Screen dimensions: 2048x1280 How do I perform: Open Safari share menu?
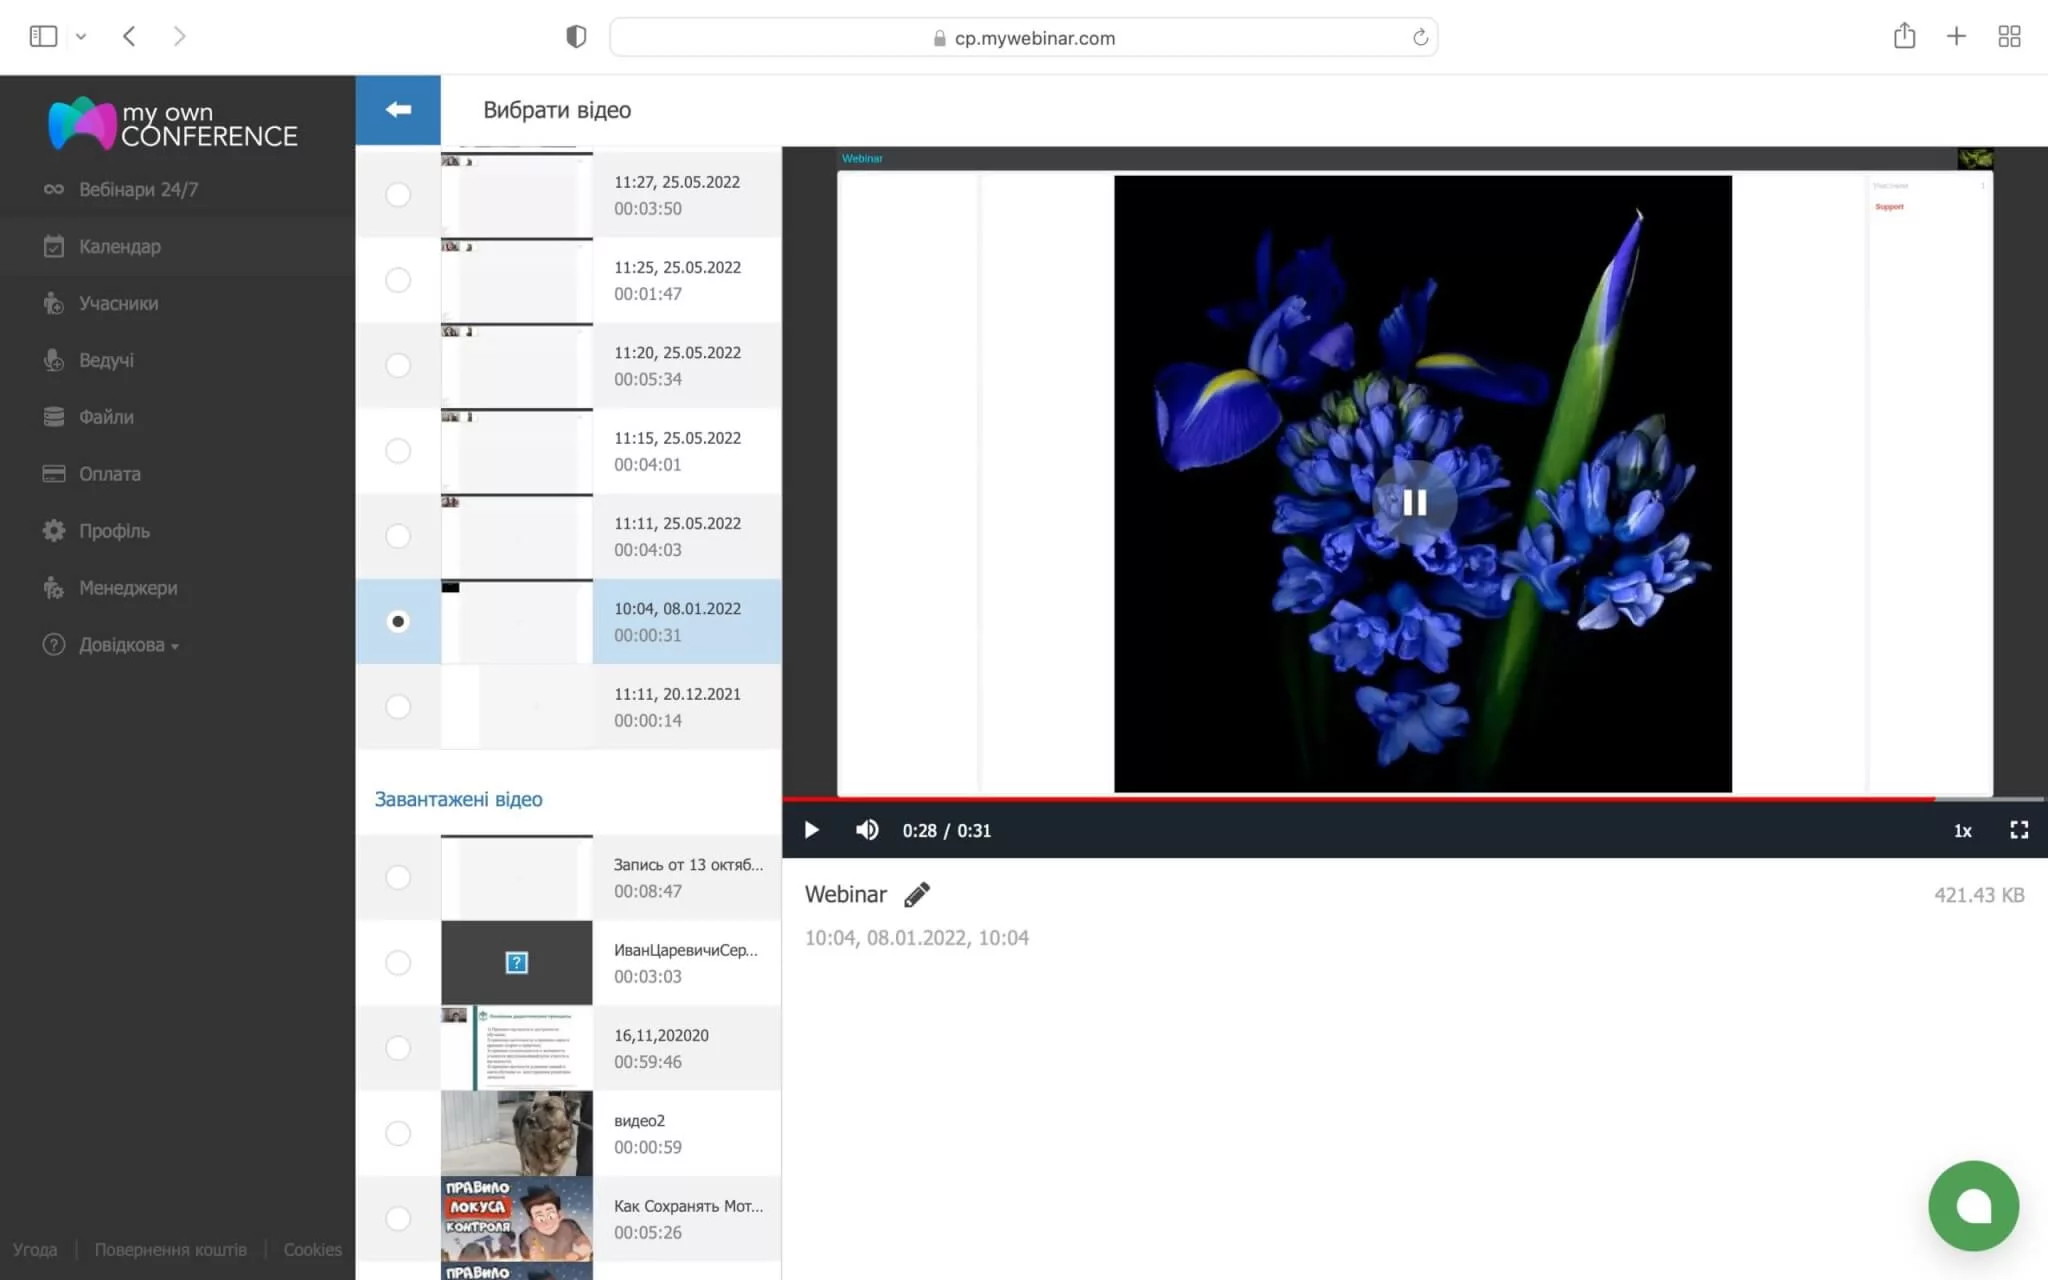(1904, 37)
